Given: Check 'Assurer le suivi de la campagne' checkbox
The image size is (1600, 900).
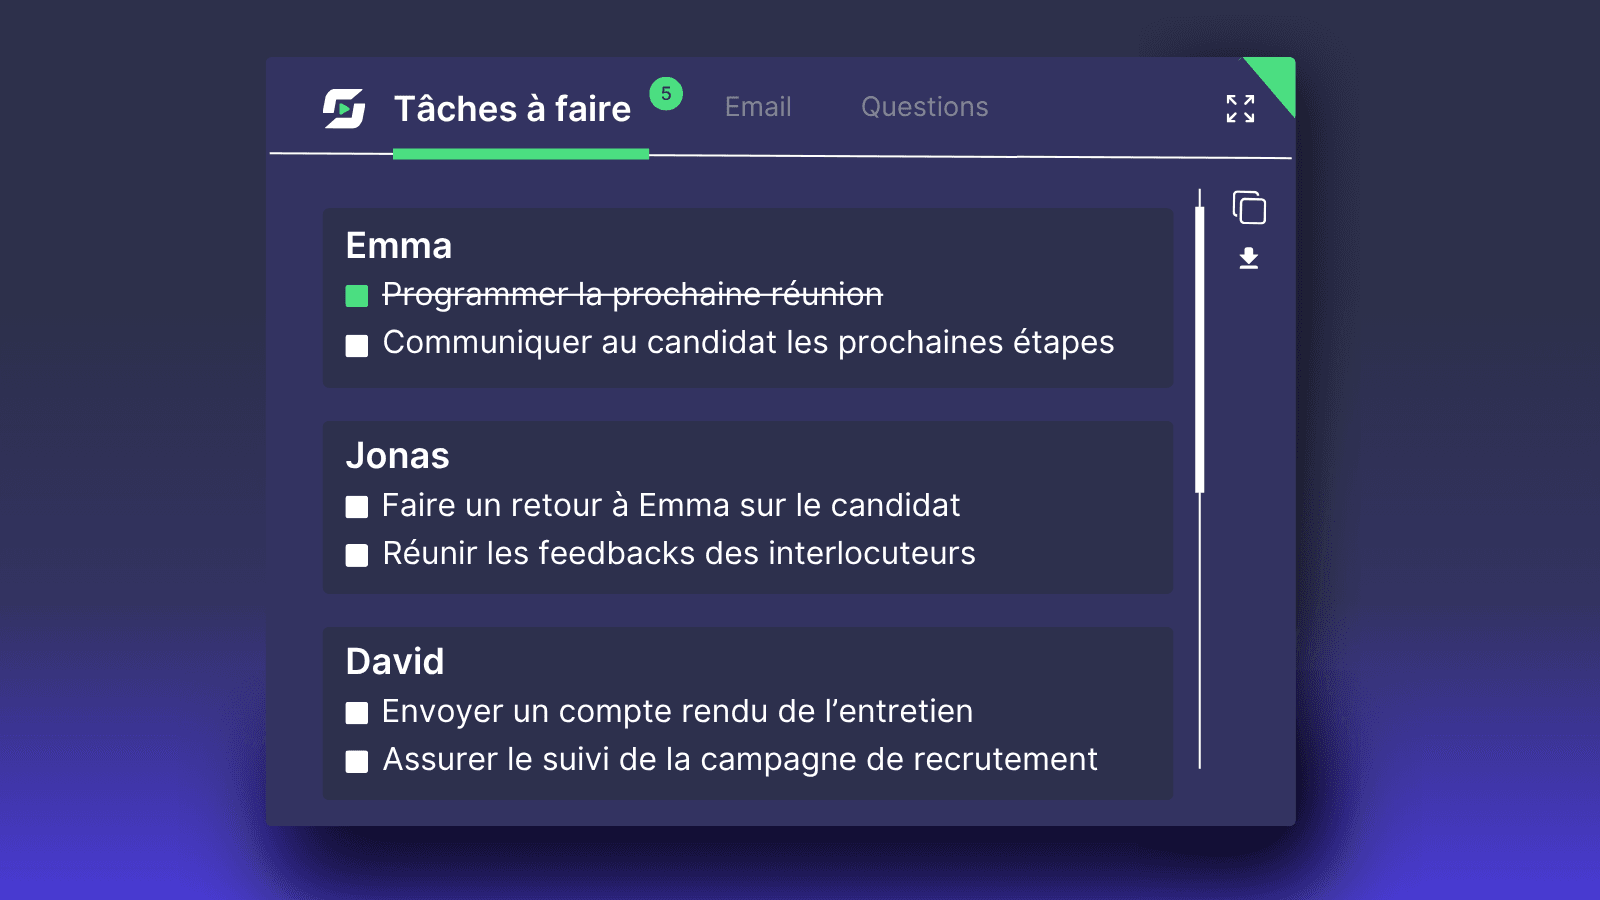Looking at the screenshot, I should (x=357, y=762).
